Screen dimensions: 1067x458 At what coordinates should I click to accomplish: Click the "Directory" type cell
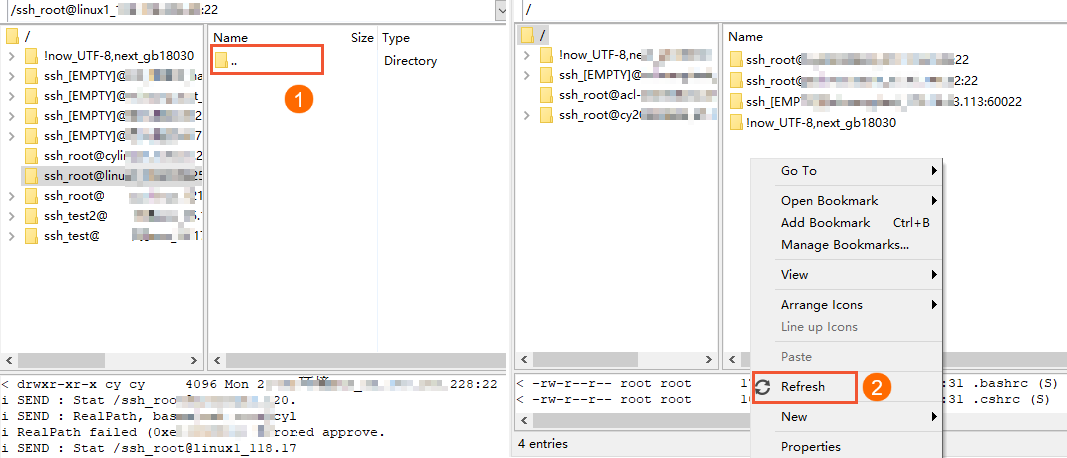pos(410,61)
